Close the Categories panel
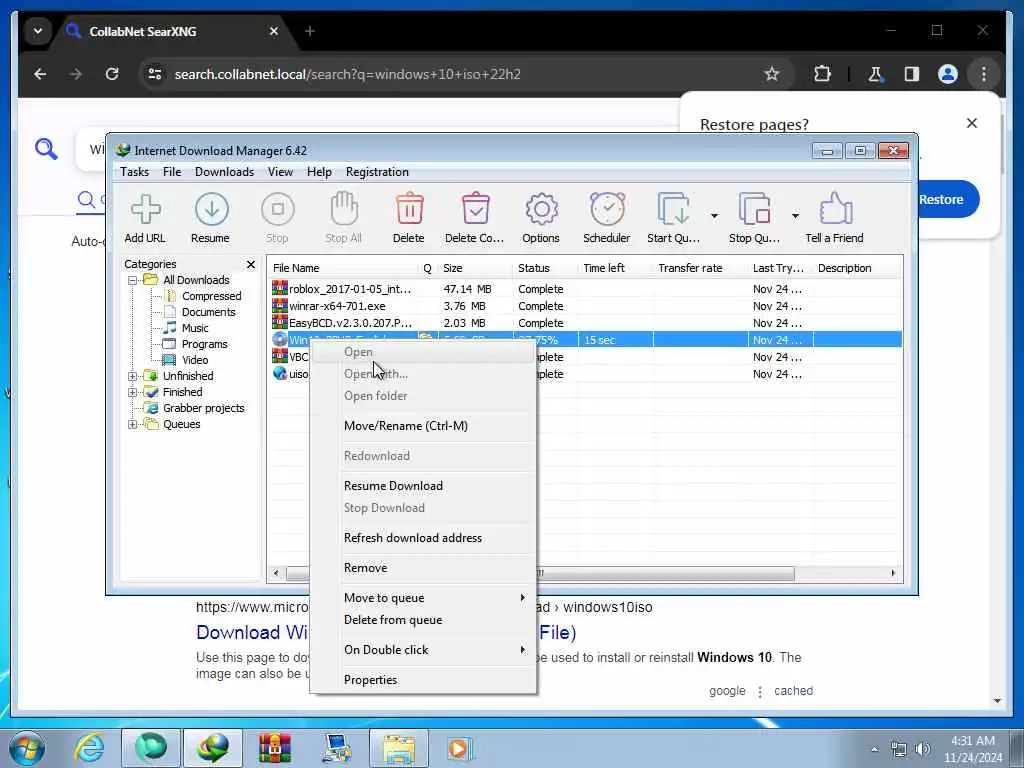Viewport: 1024px width, 768px height. point(251,264)
